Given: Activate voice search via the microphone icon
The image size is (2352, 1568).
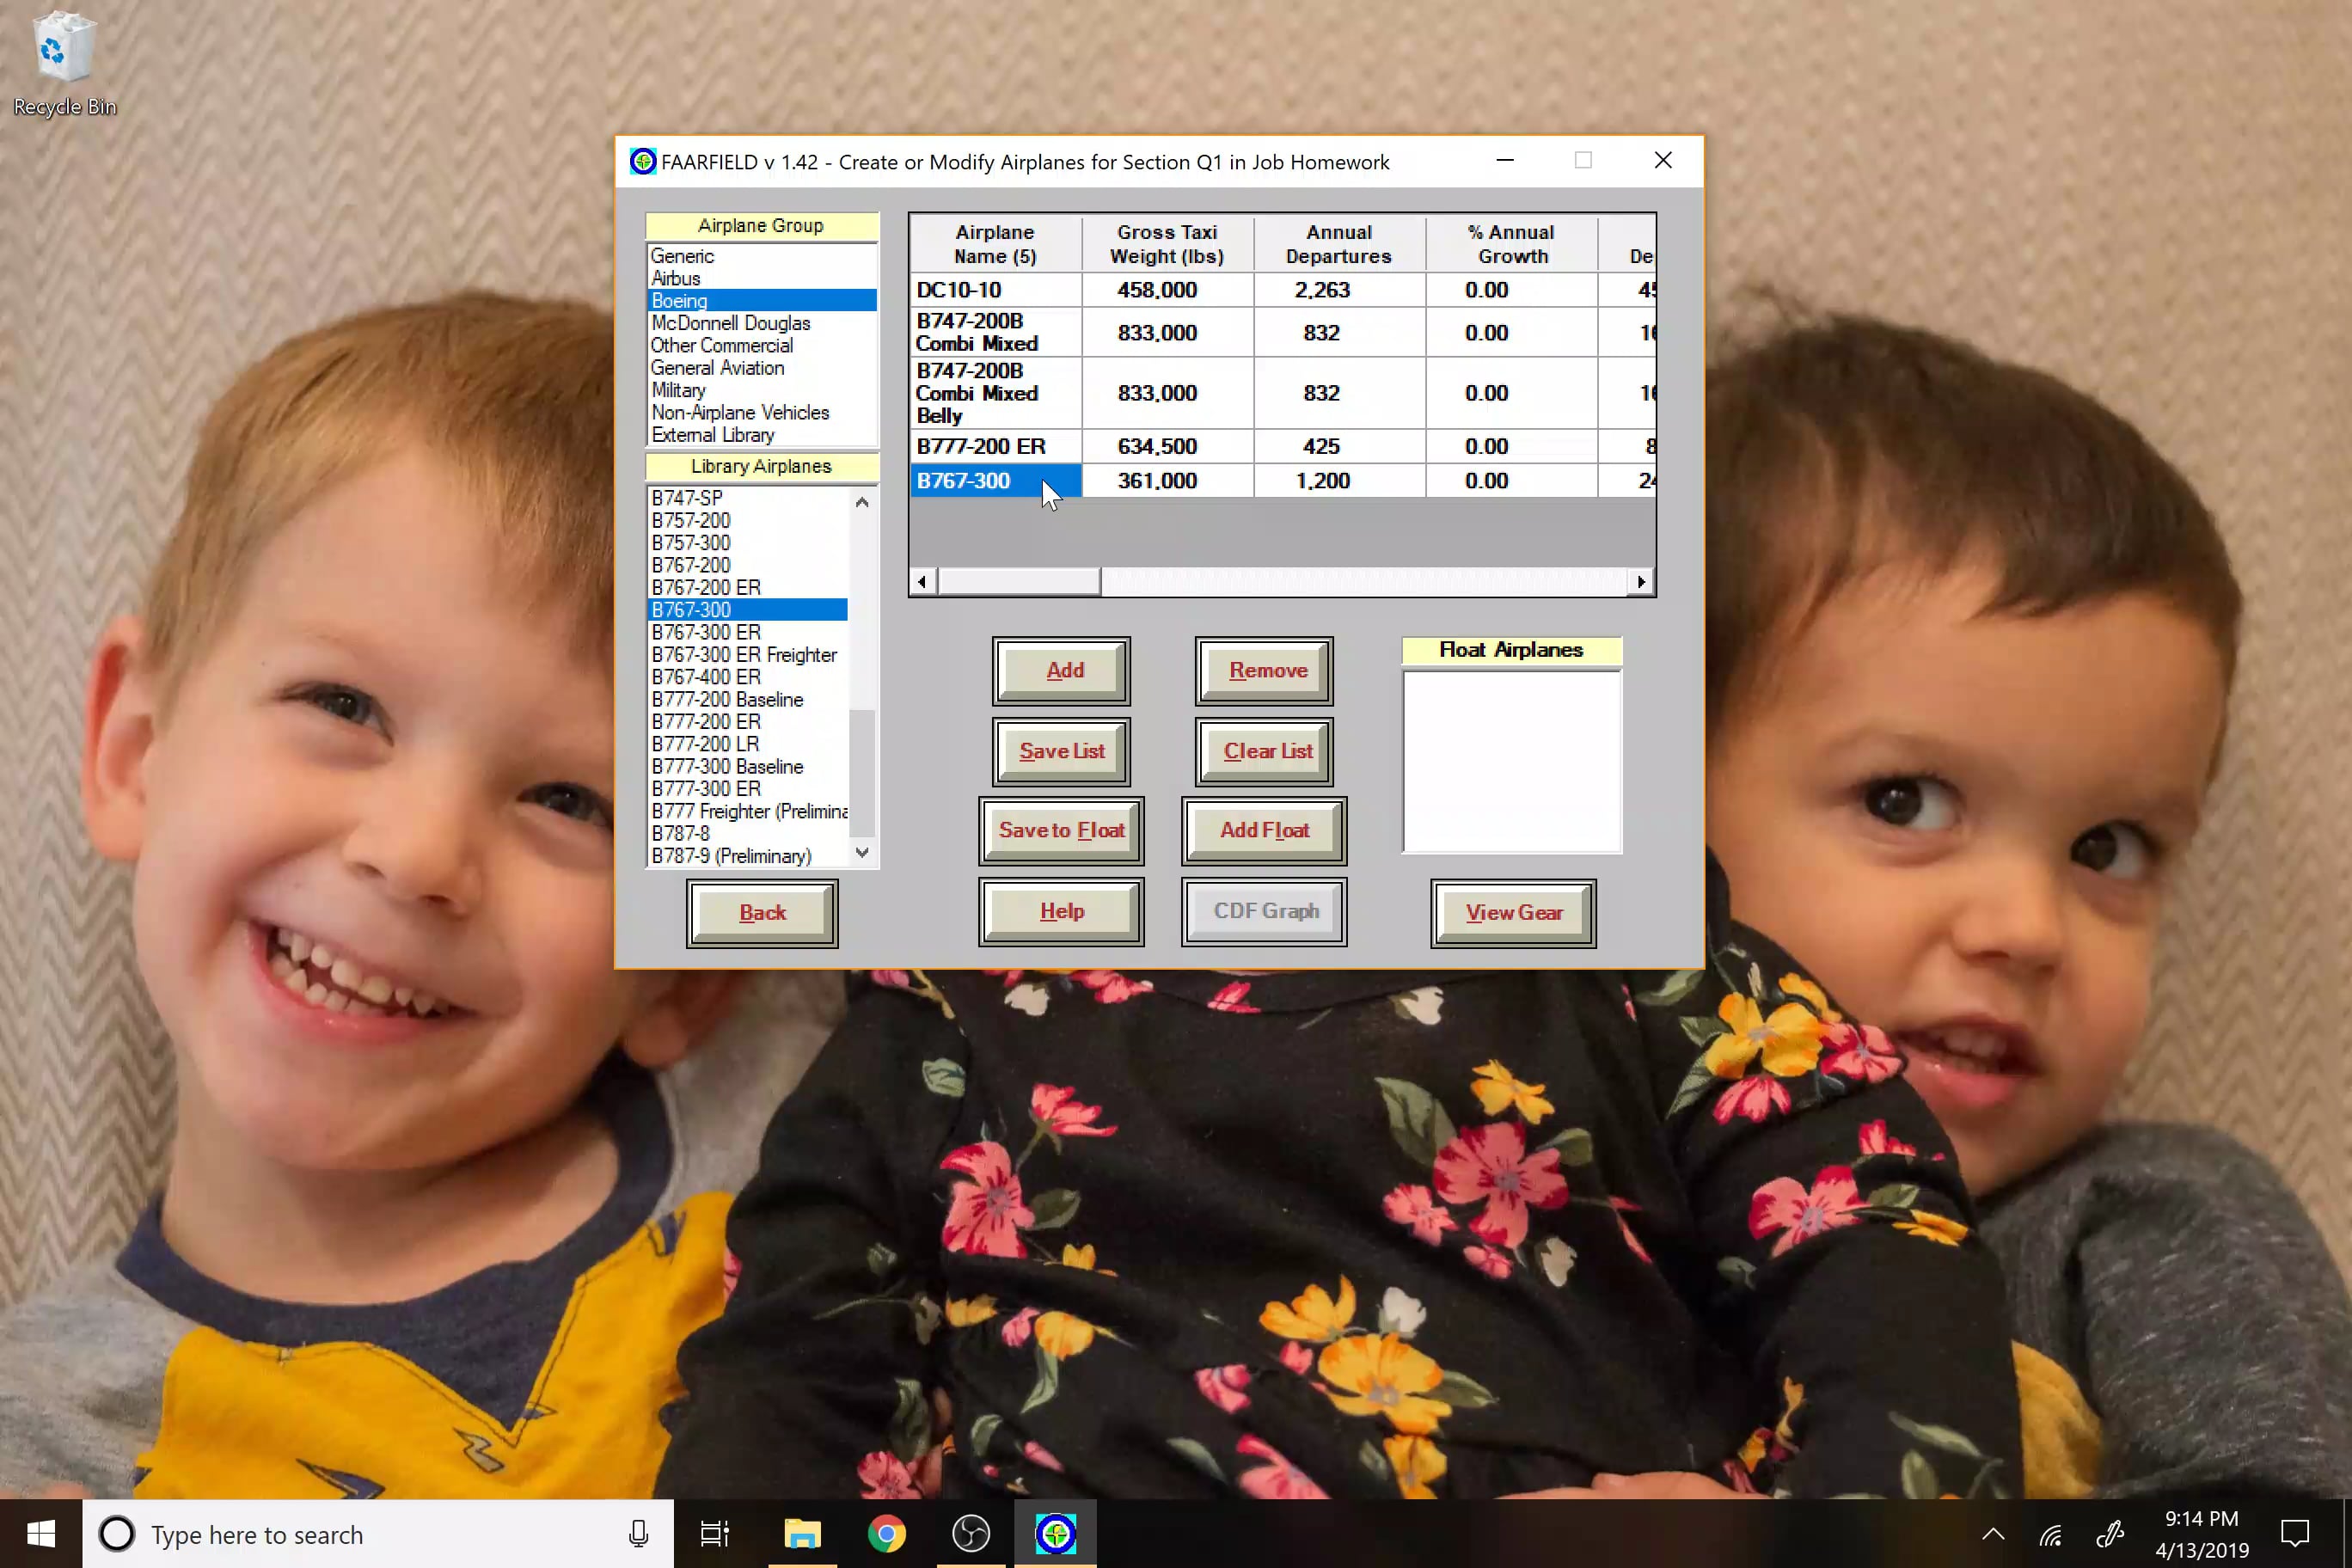Looking at the screenshot, I should point(638,1533).
